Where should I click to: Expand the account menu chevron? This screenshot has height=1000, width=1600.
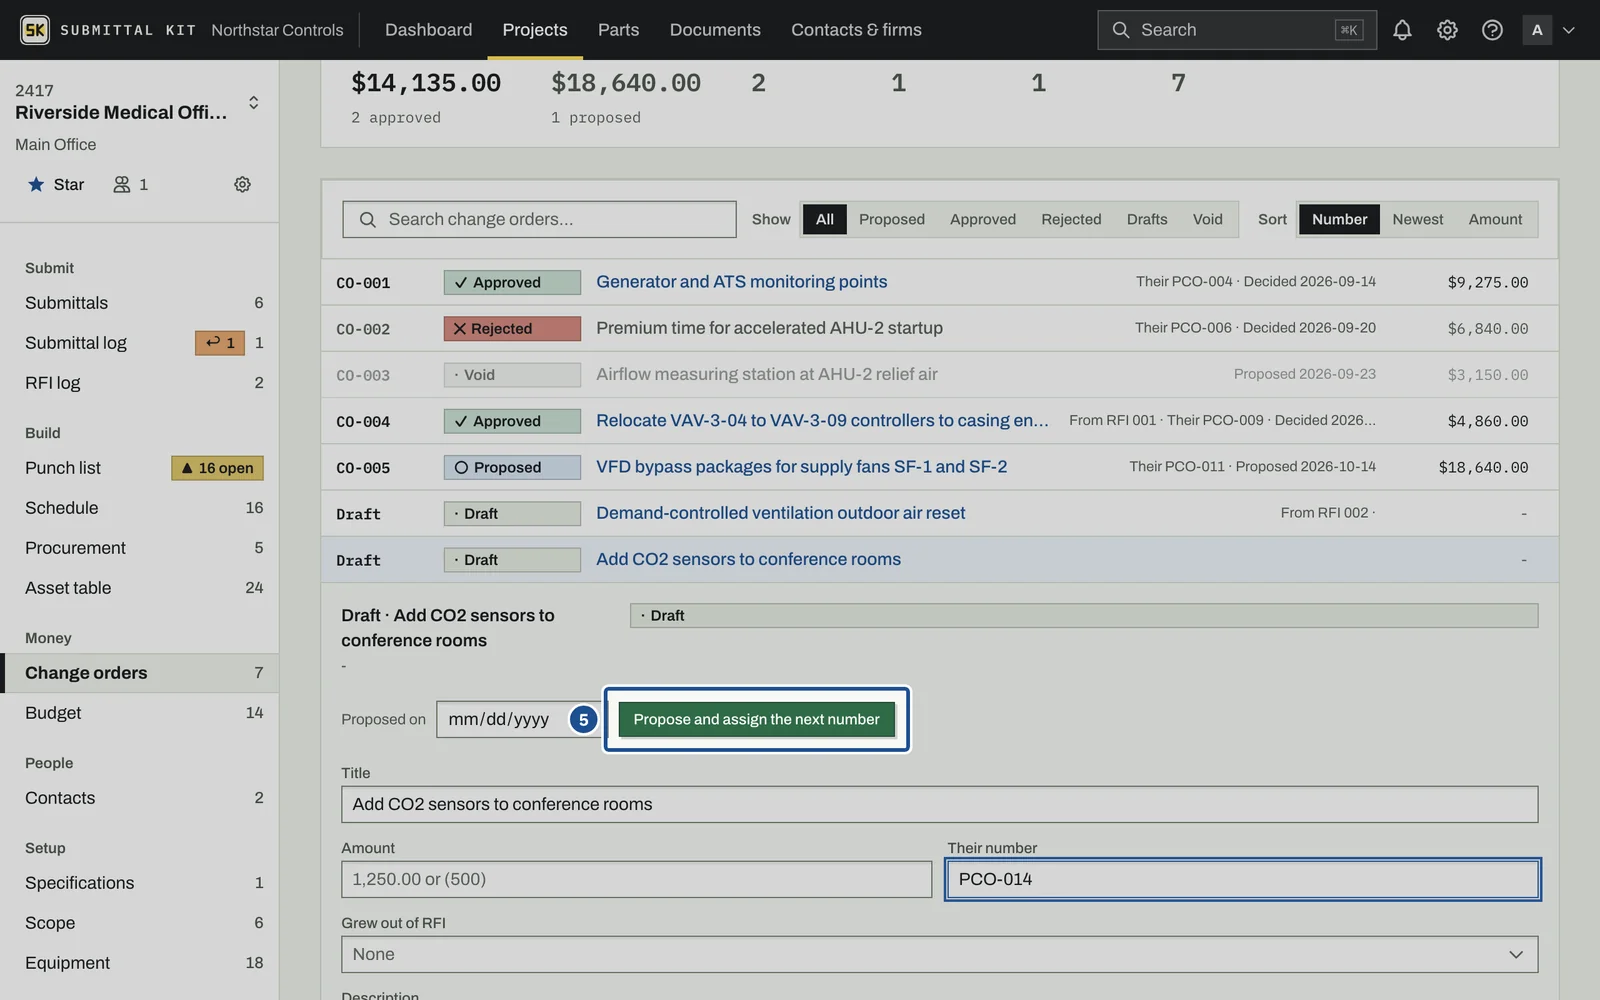1569,30
